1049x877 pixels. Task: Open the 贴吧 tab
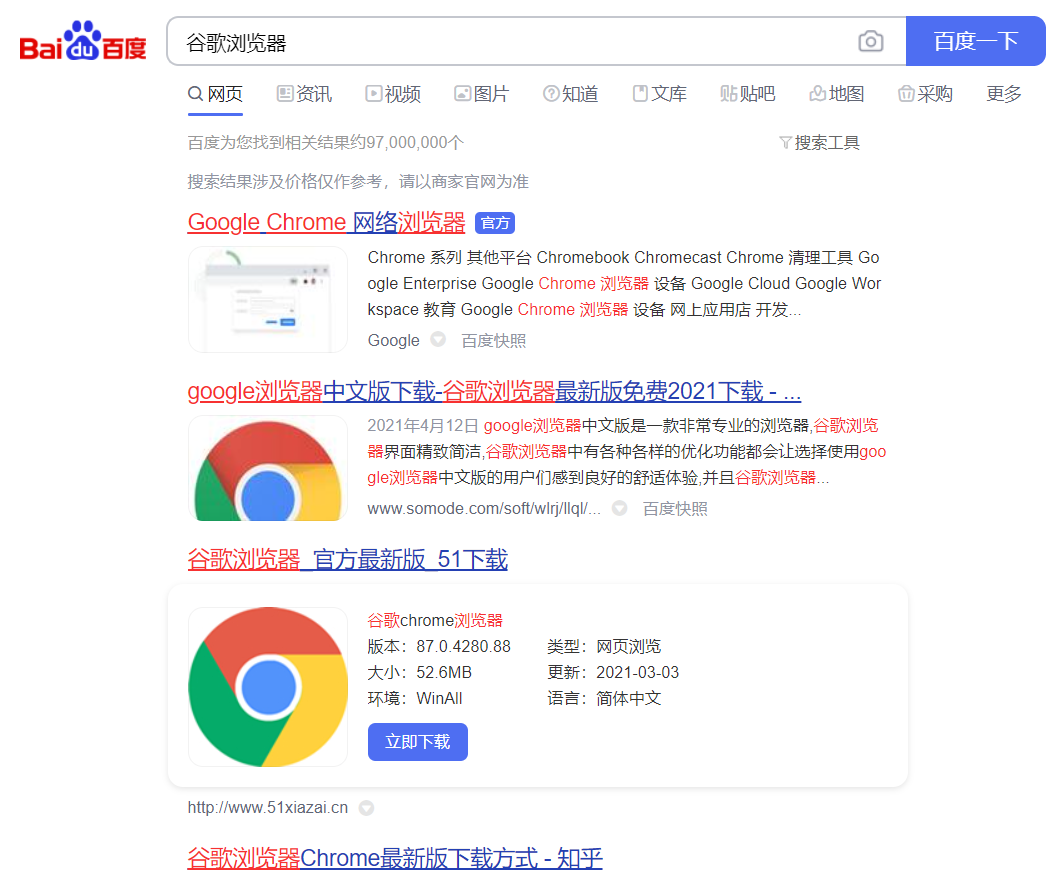click(x=748, y=94)
